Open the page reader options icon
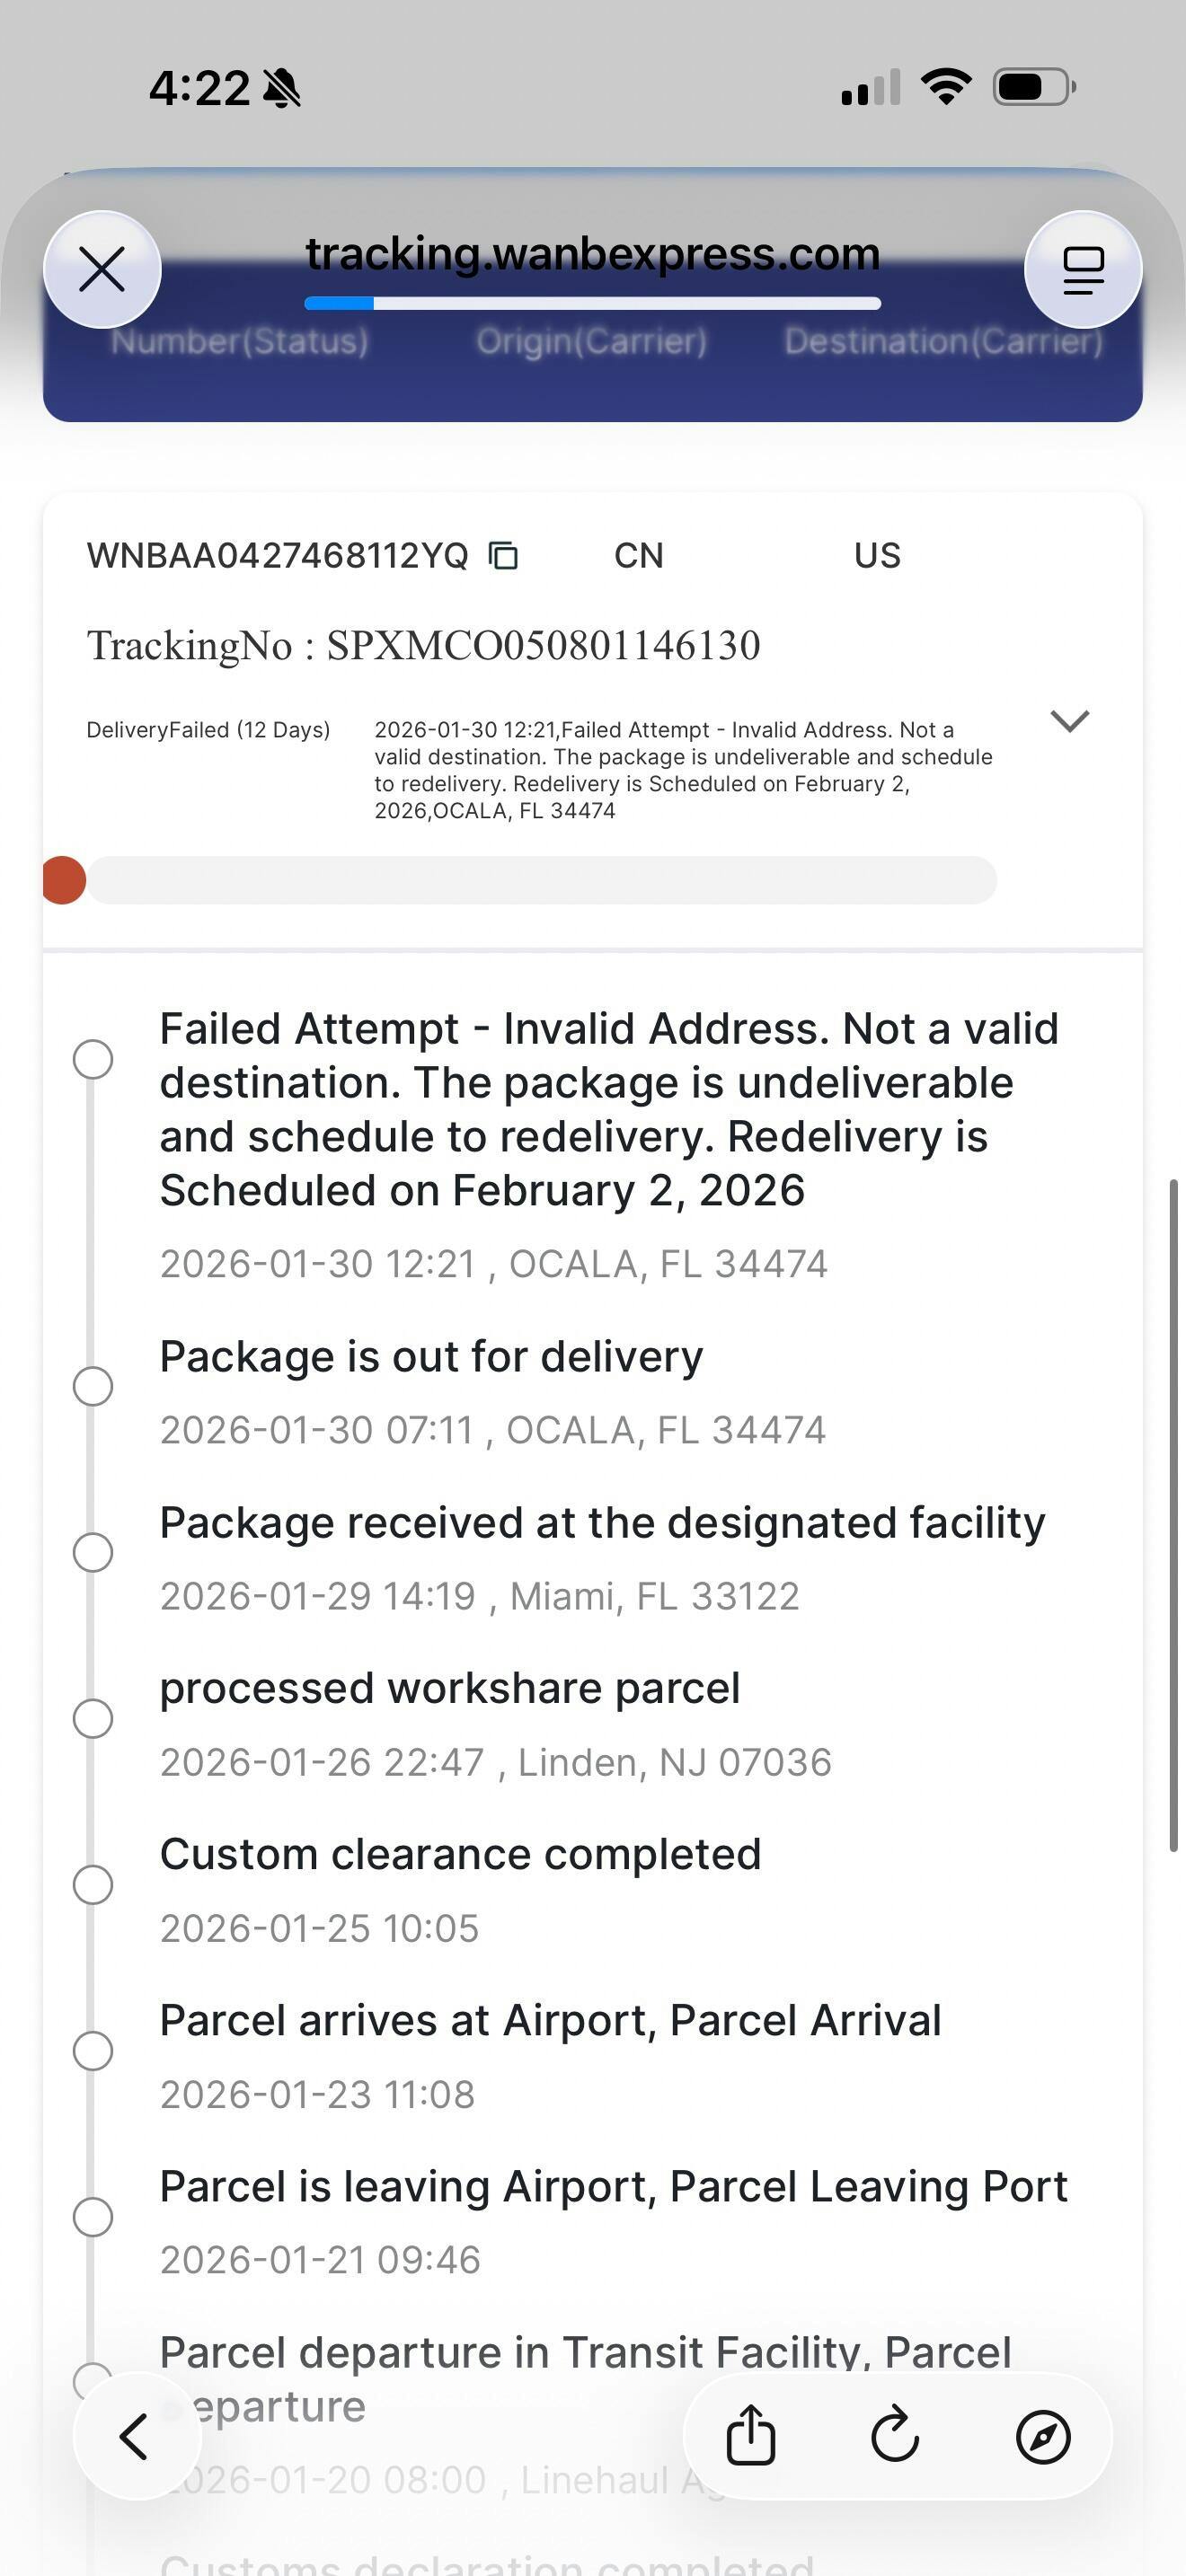This screenshot has width=1186, height=2576. pyautogui.click(x=1083, y=270)
